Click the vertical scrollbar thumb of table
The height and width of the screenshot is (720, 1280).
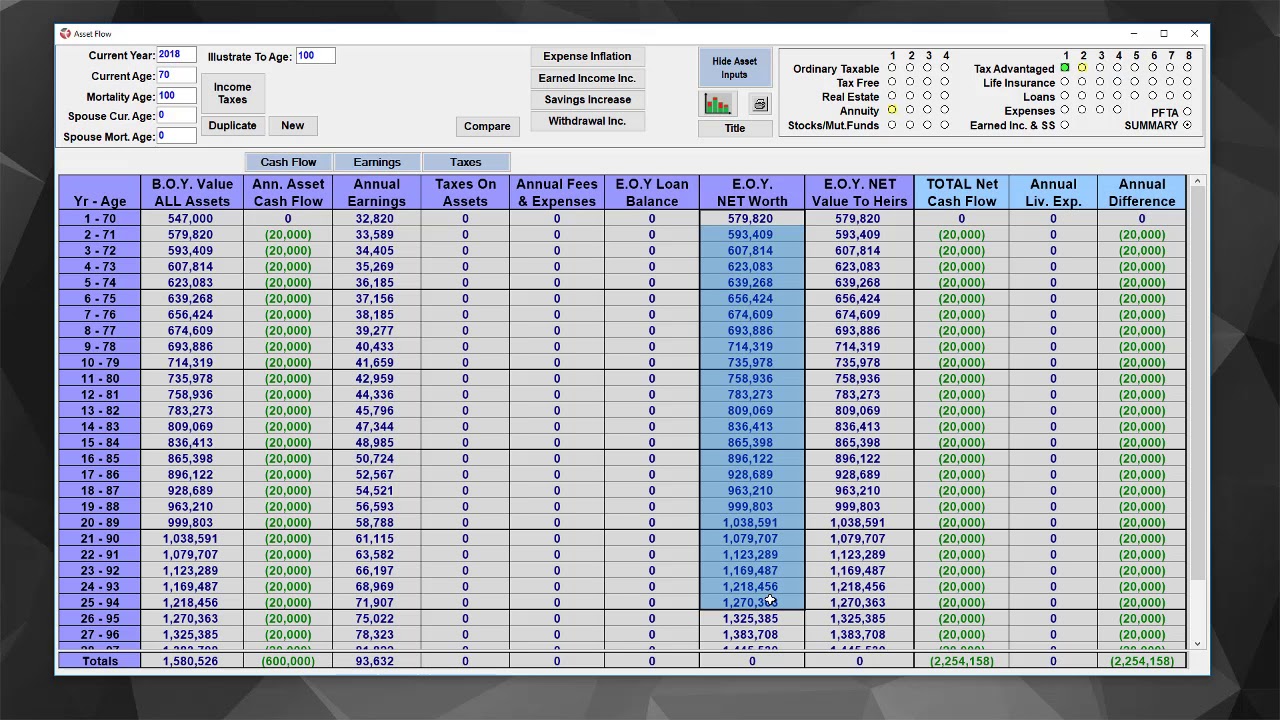[x=1197, y=385]
